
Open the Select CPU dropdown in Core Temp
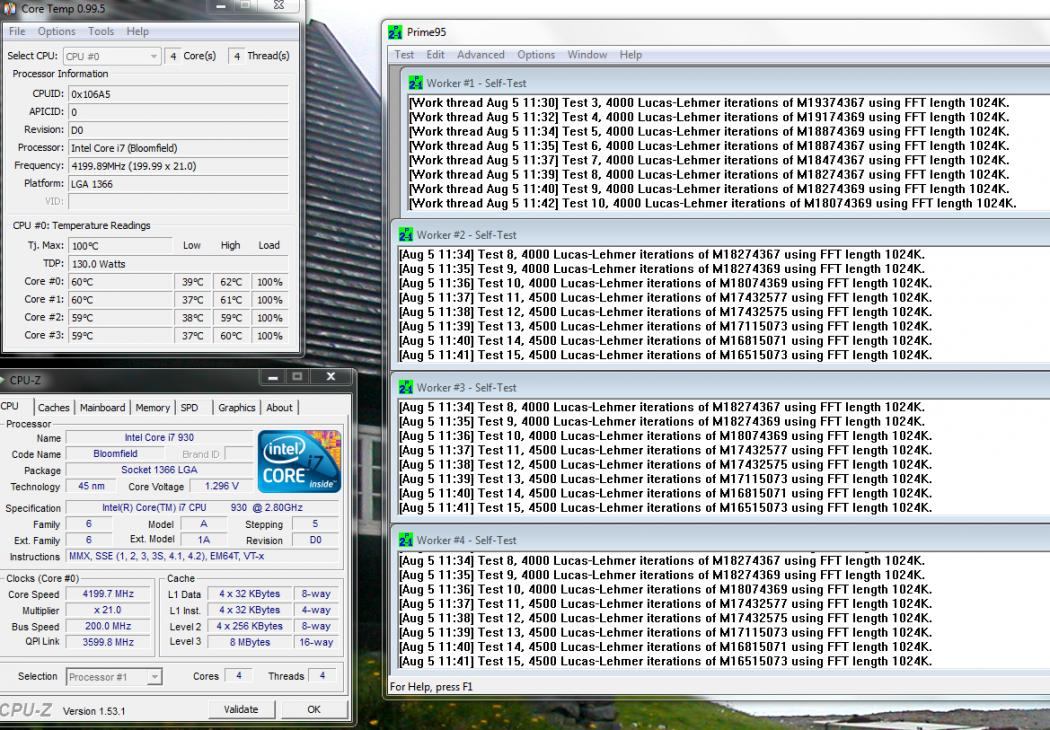(112, 56)
